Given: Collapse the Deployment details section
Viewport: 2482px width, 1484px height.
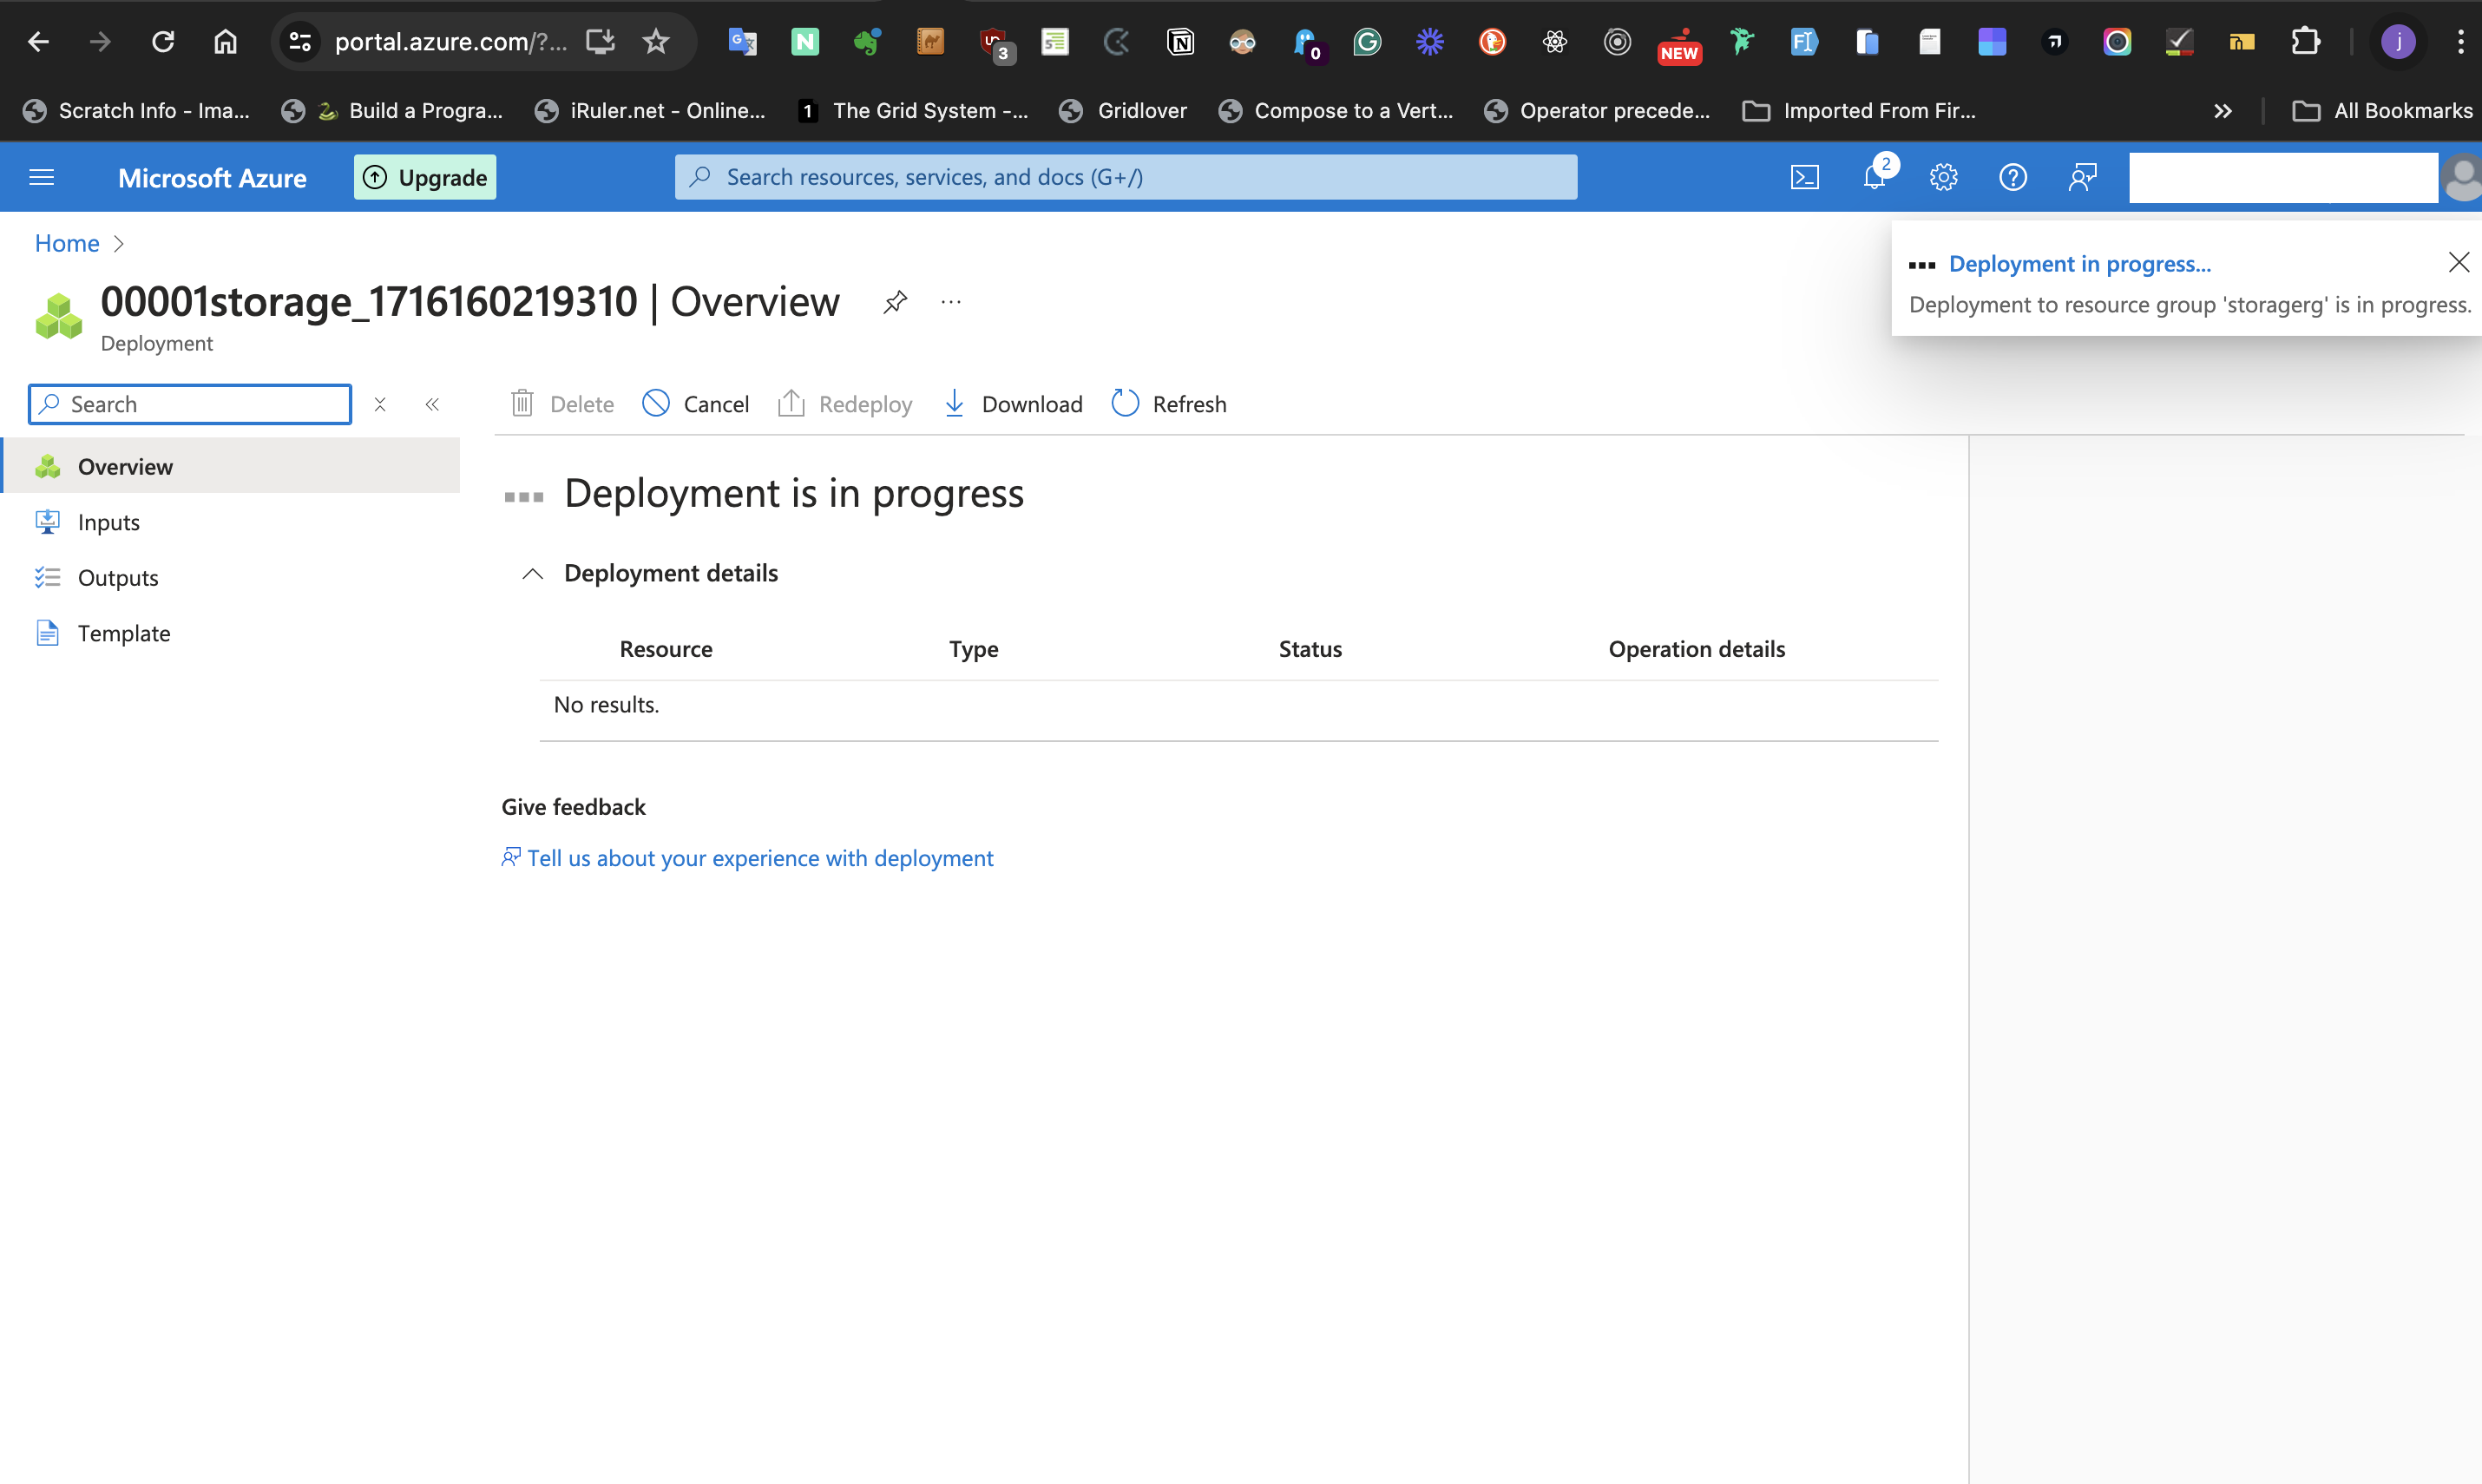Looking at the screenshot, I should point(531,573).
